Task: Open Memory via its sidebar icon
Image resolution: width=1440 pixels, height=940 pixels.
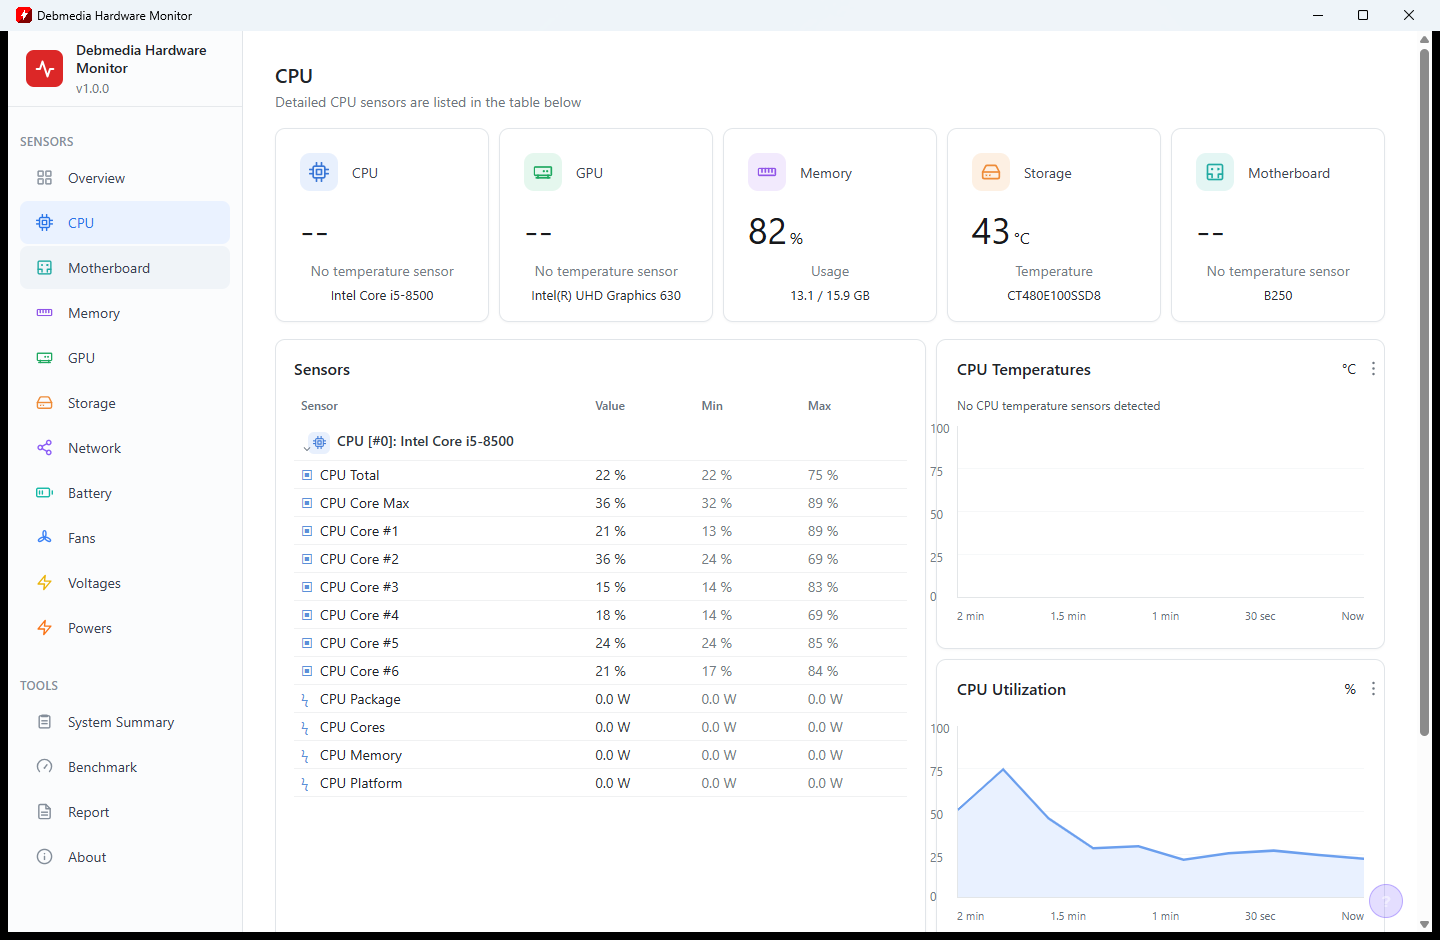Action: (44, 313)
